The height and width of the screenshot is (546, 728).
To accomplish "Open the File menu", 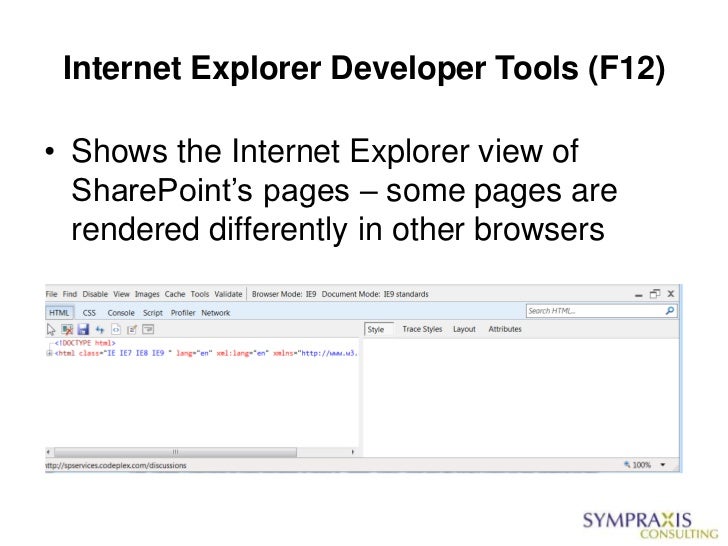I will pos(51,294).
